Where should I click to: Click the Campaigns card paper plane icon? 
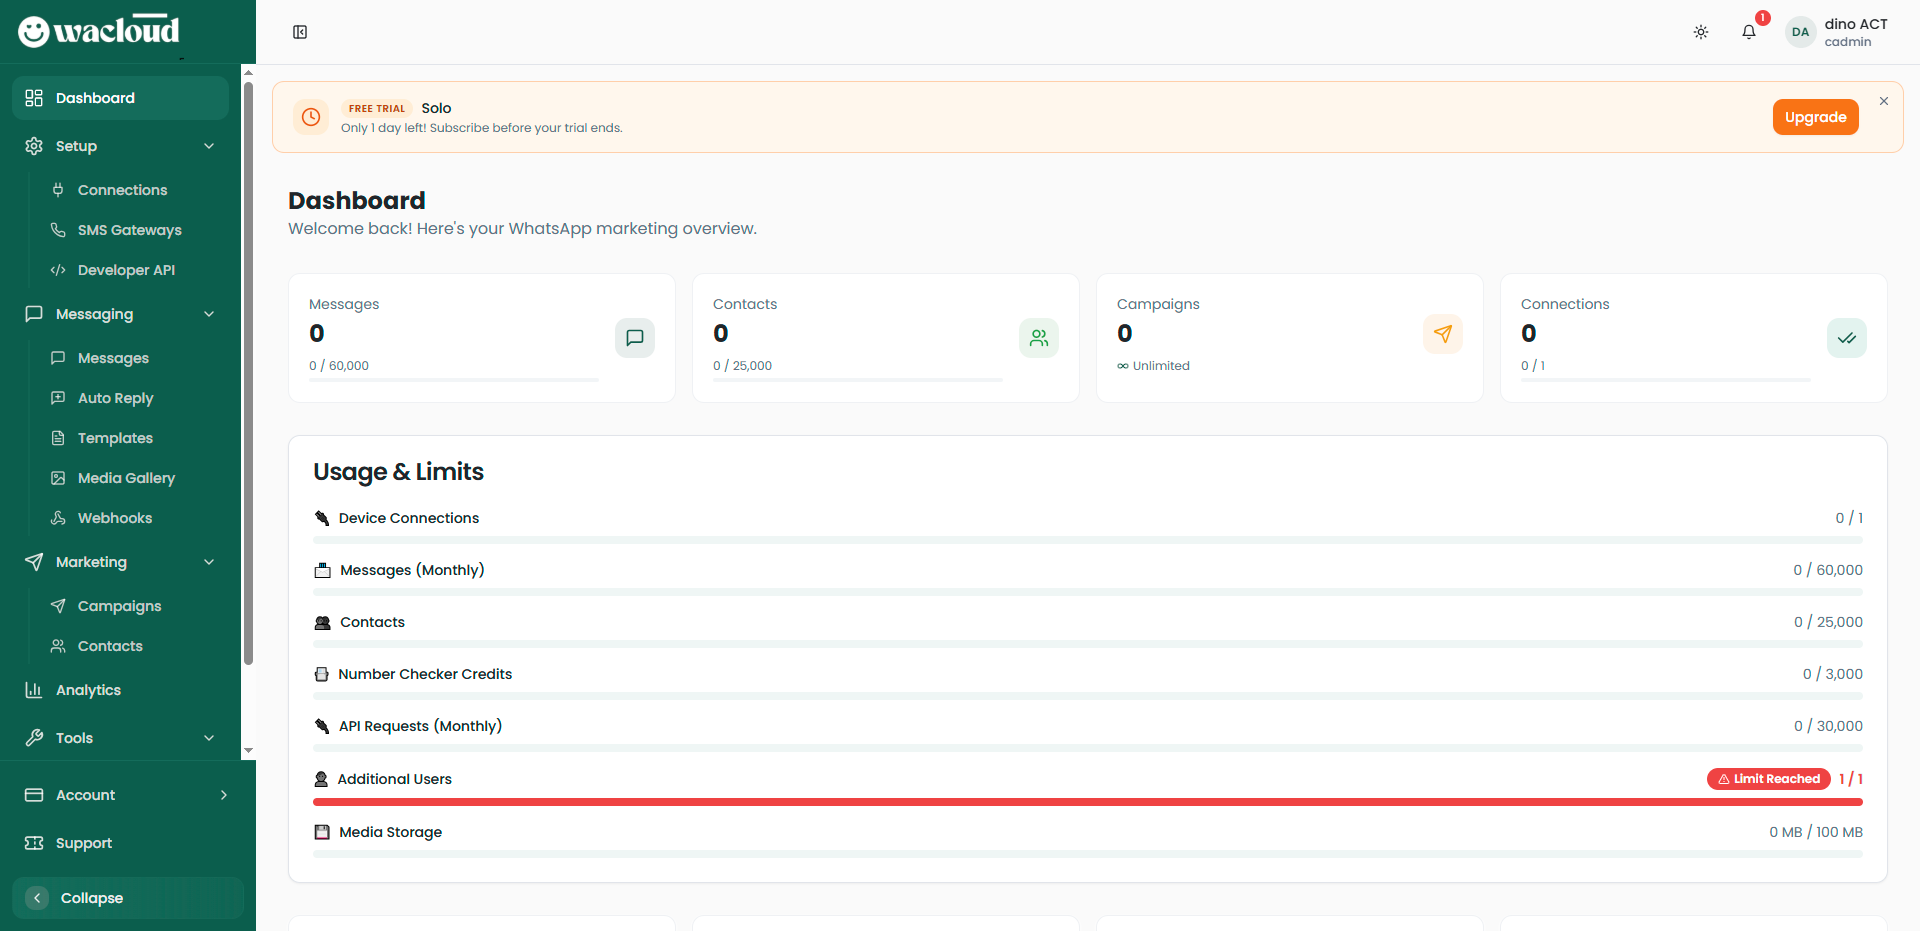(x=1442, y=334)
